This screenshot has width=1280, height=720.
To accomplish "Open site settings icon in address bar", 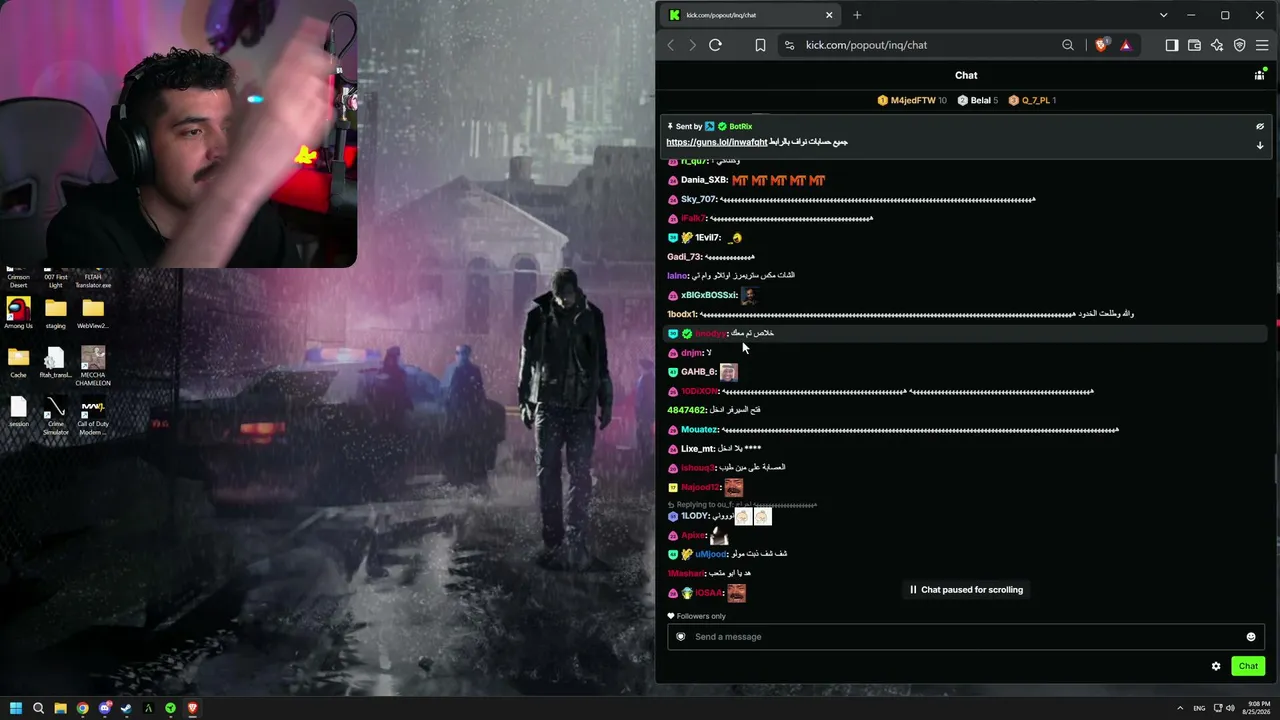I will tap(789, 45).
